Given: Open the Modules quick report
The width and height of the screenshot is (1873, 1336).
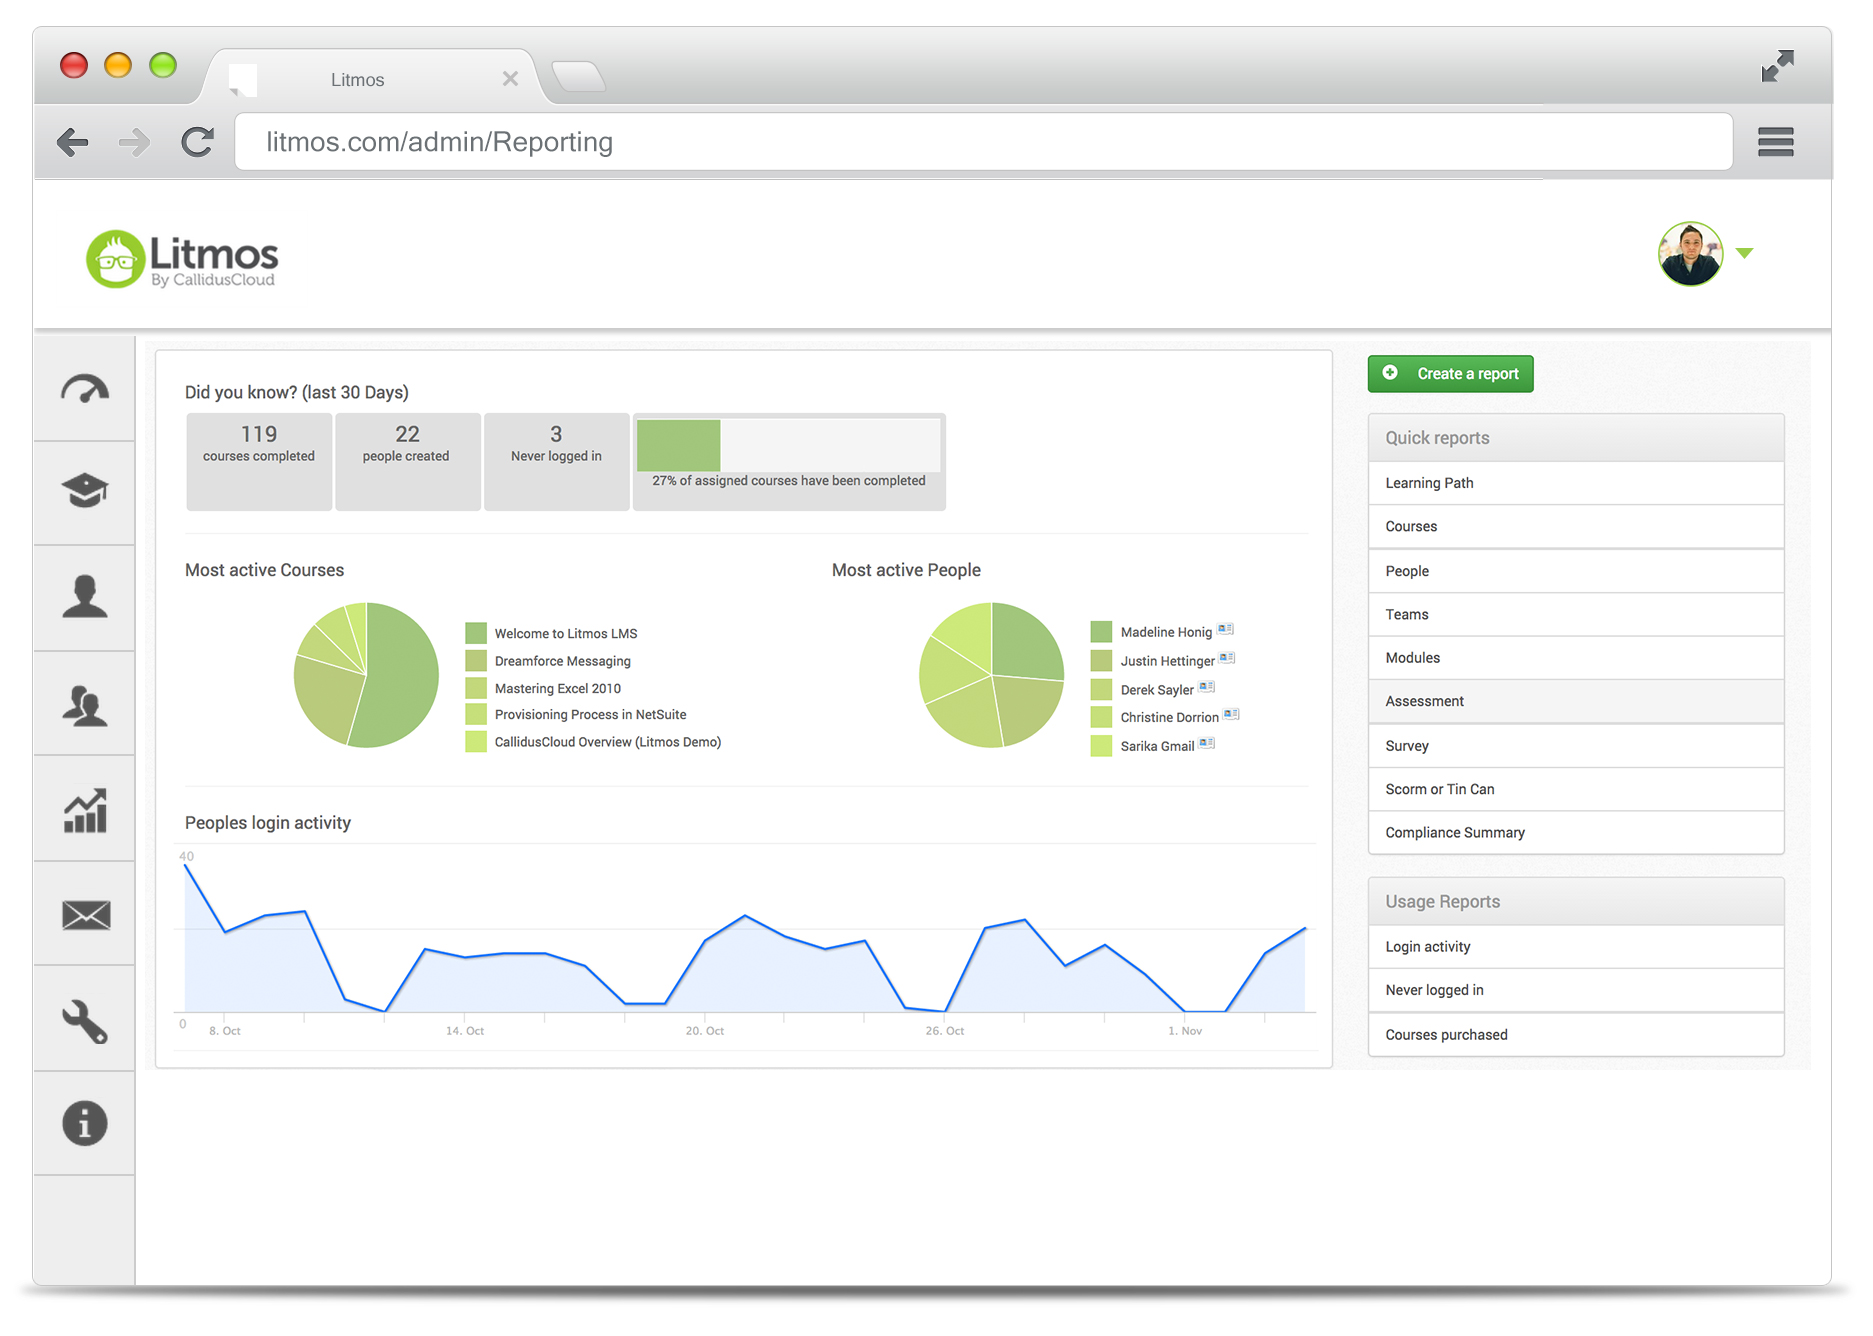Looking at the screenshot, I should point(1576,658).
